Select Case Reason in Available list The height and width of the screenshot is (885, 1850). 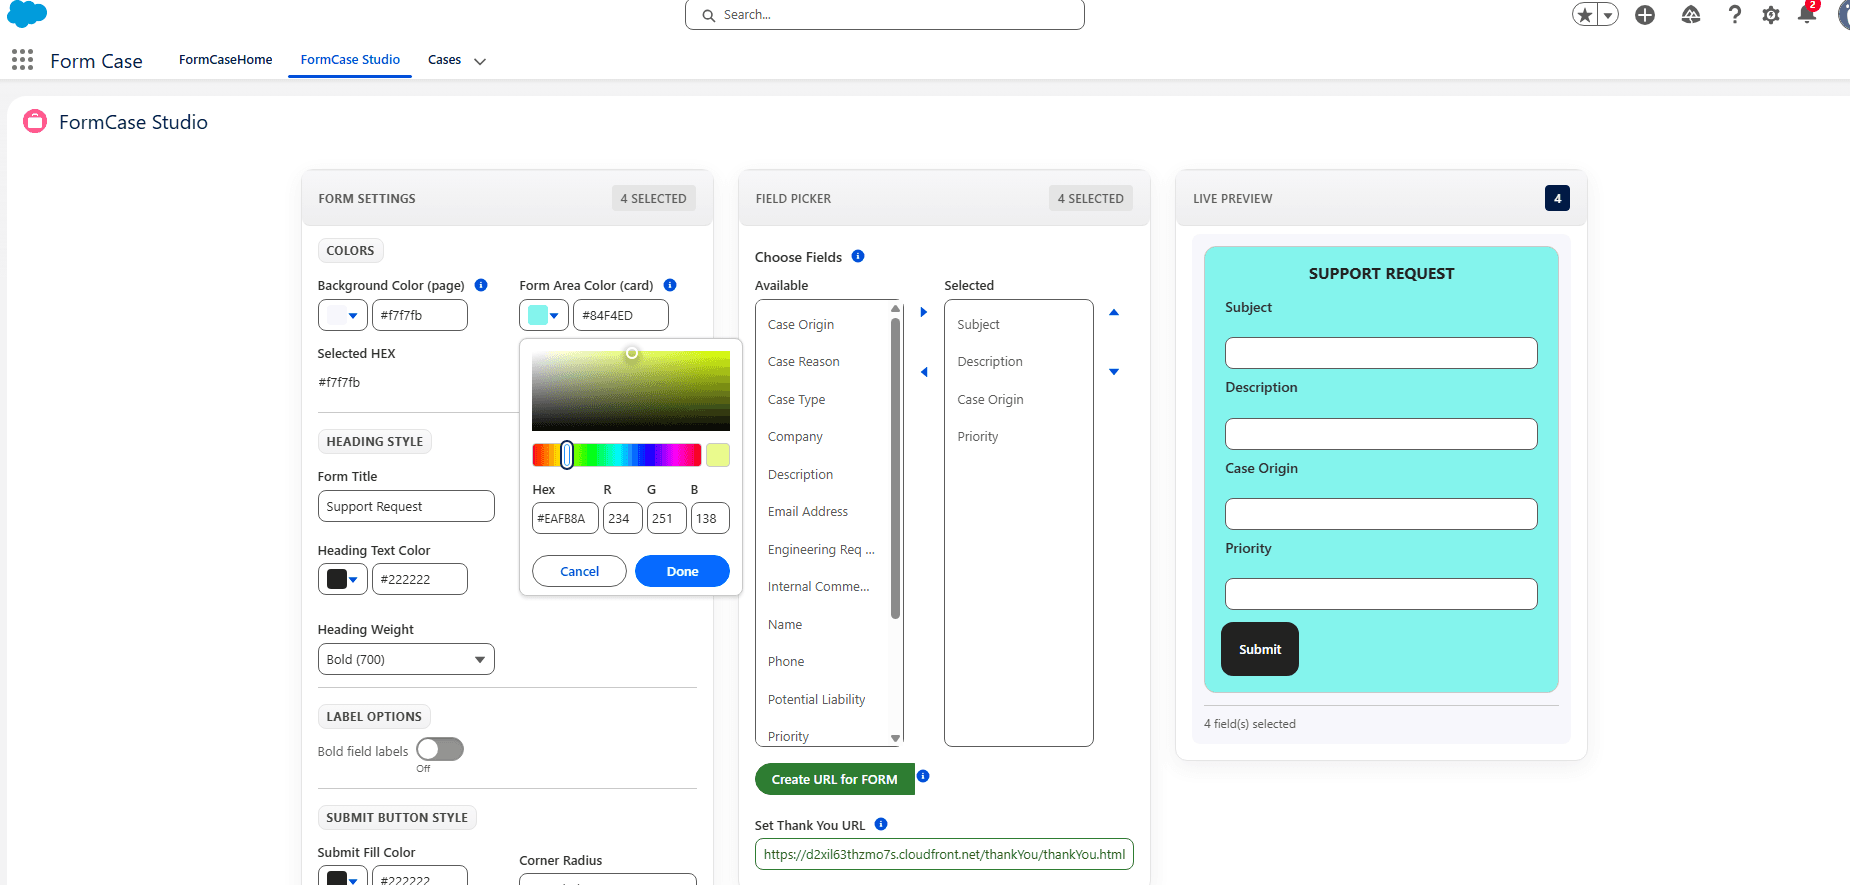(x=822, y=361)
